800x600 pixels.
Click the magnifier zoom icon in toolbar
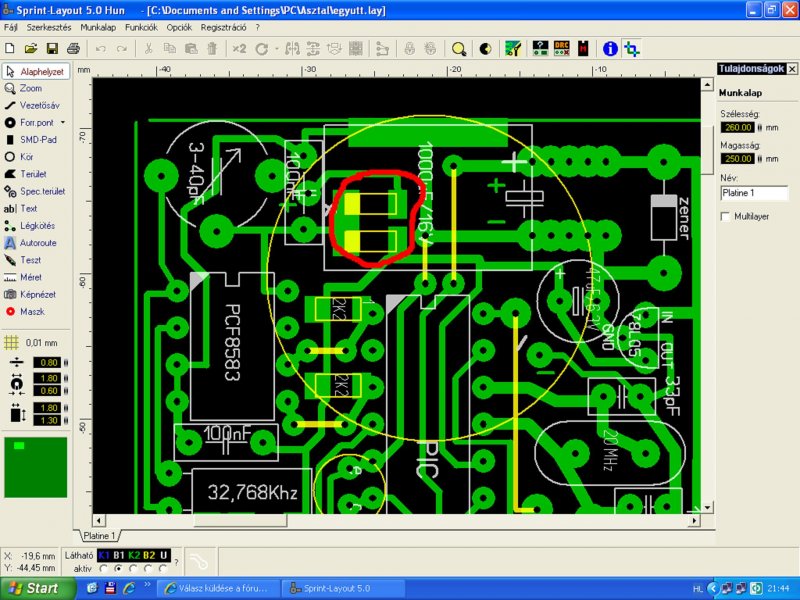[459, 49]
